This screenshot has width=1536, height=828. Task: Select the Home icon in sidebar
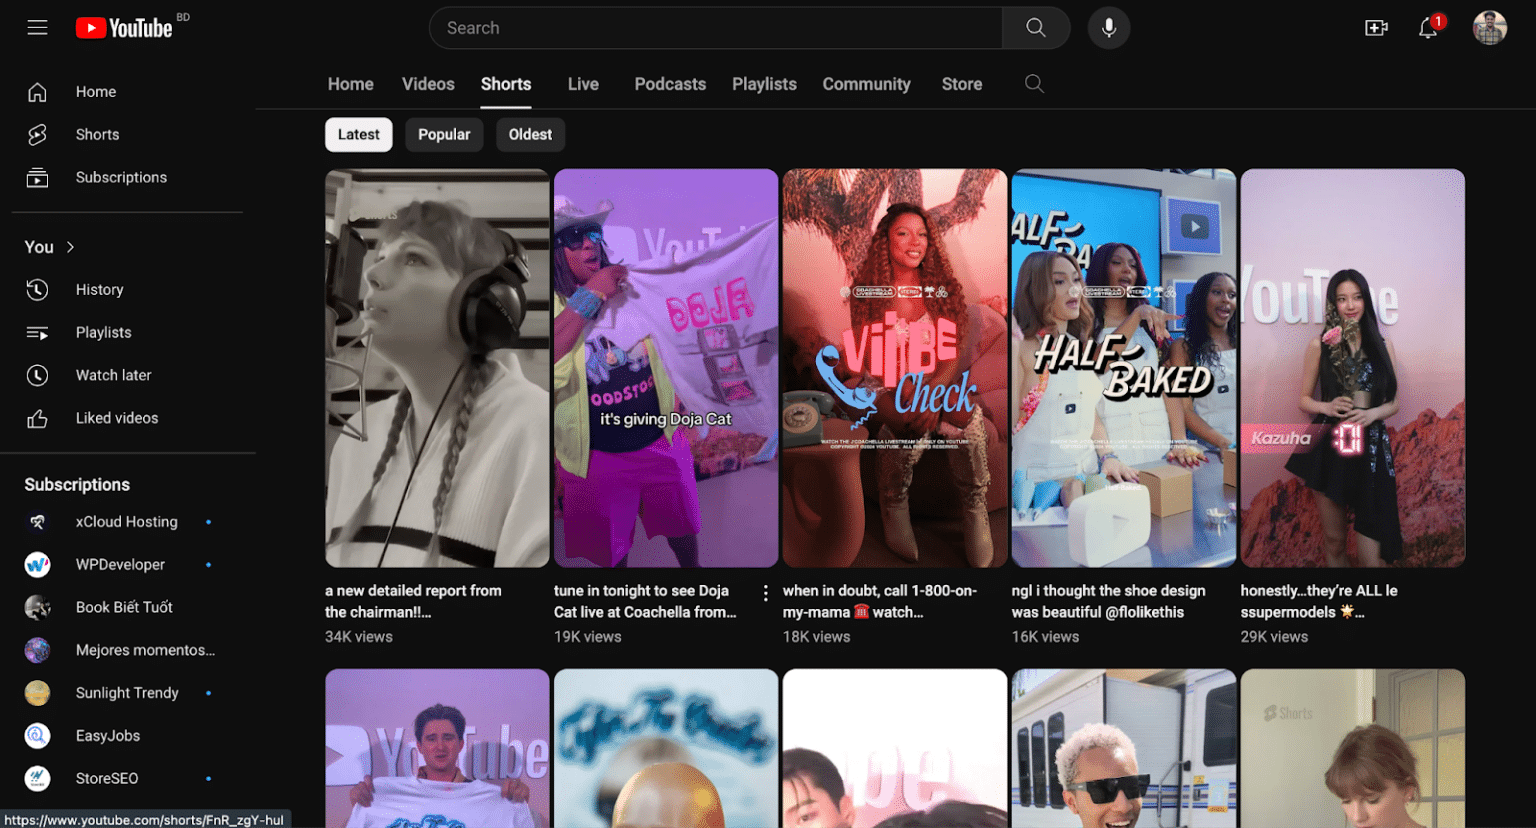(x=95, y=91)
